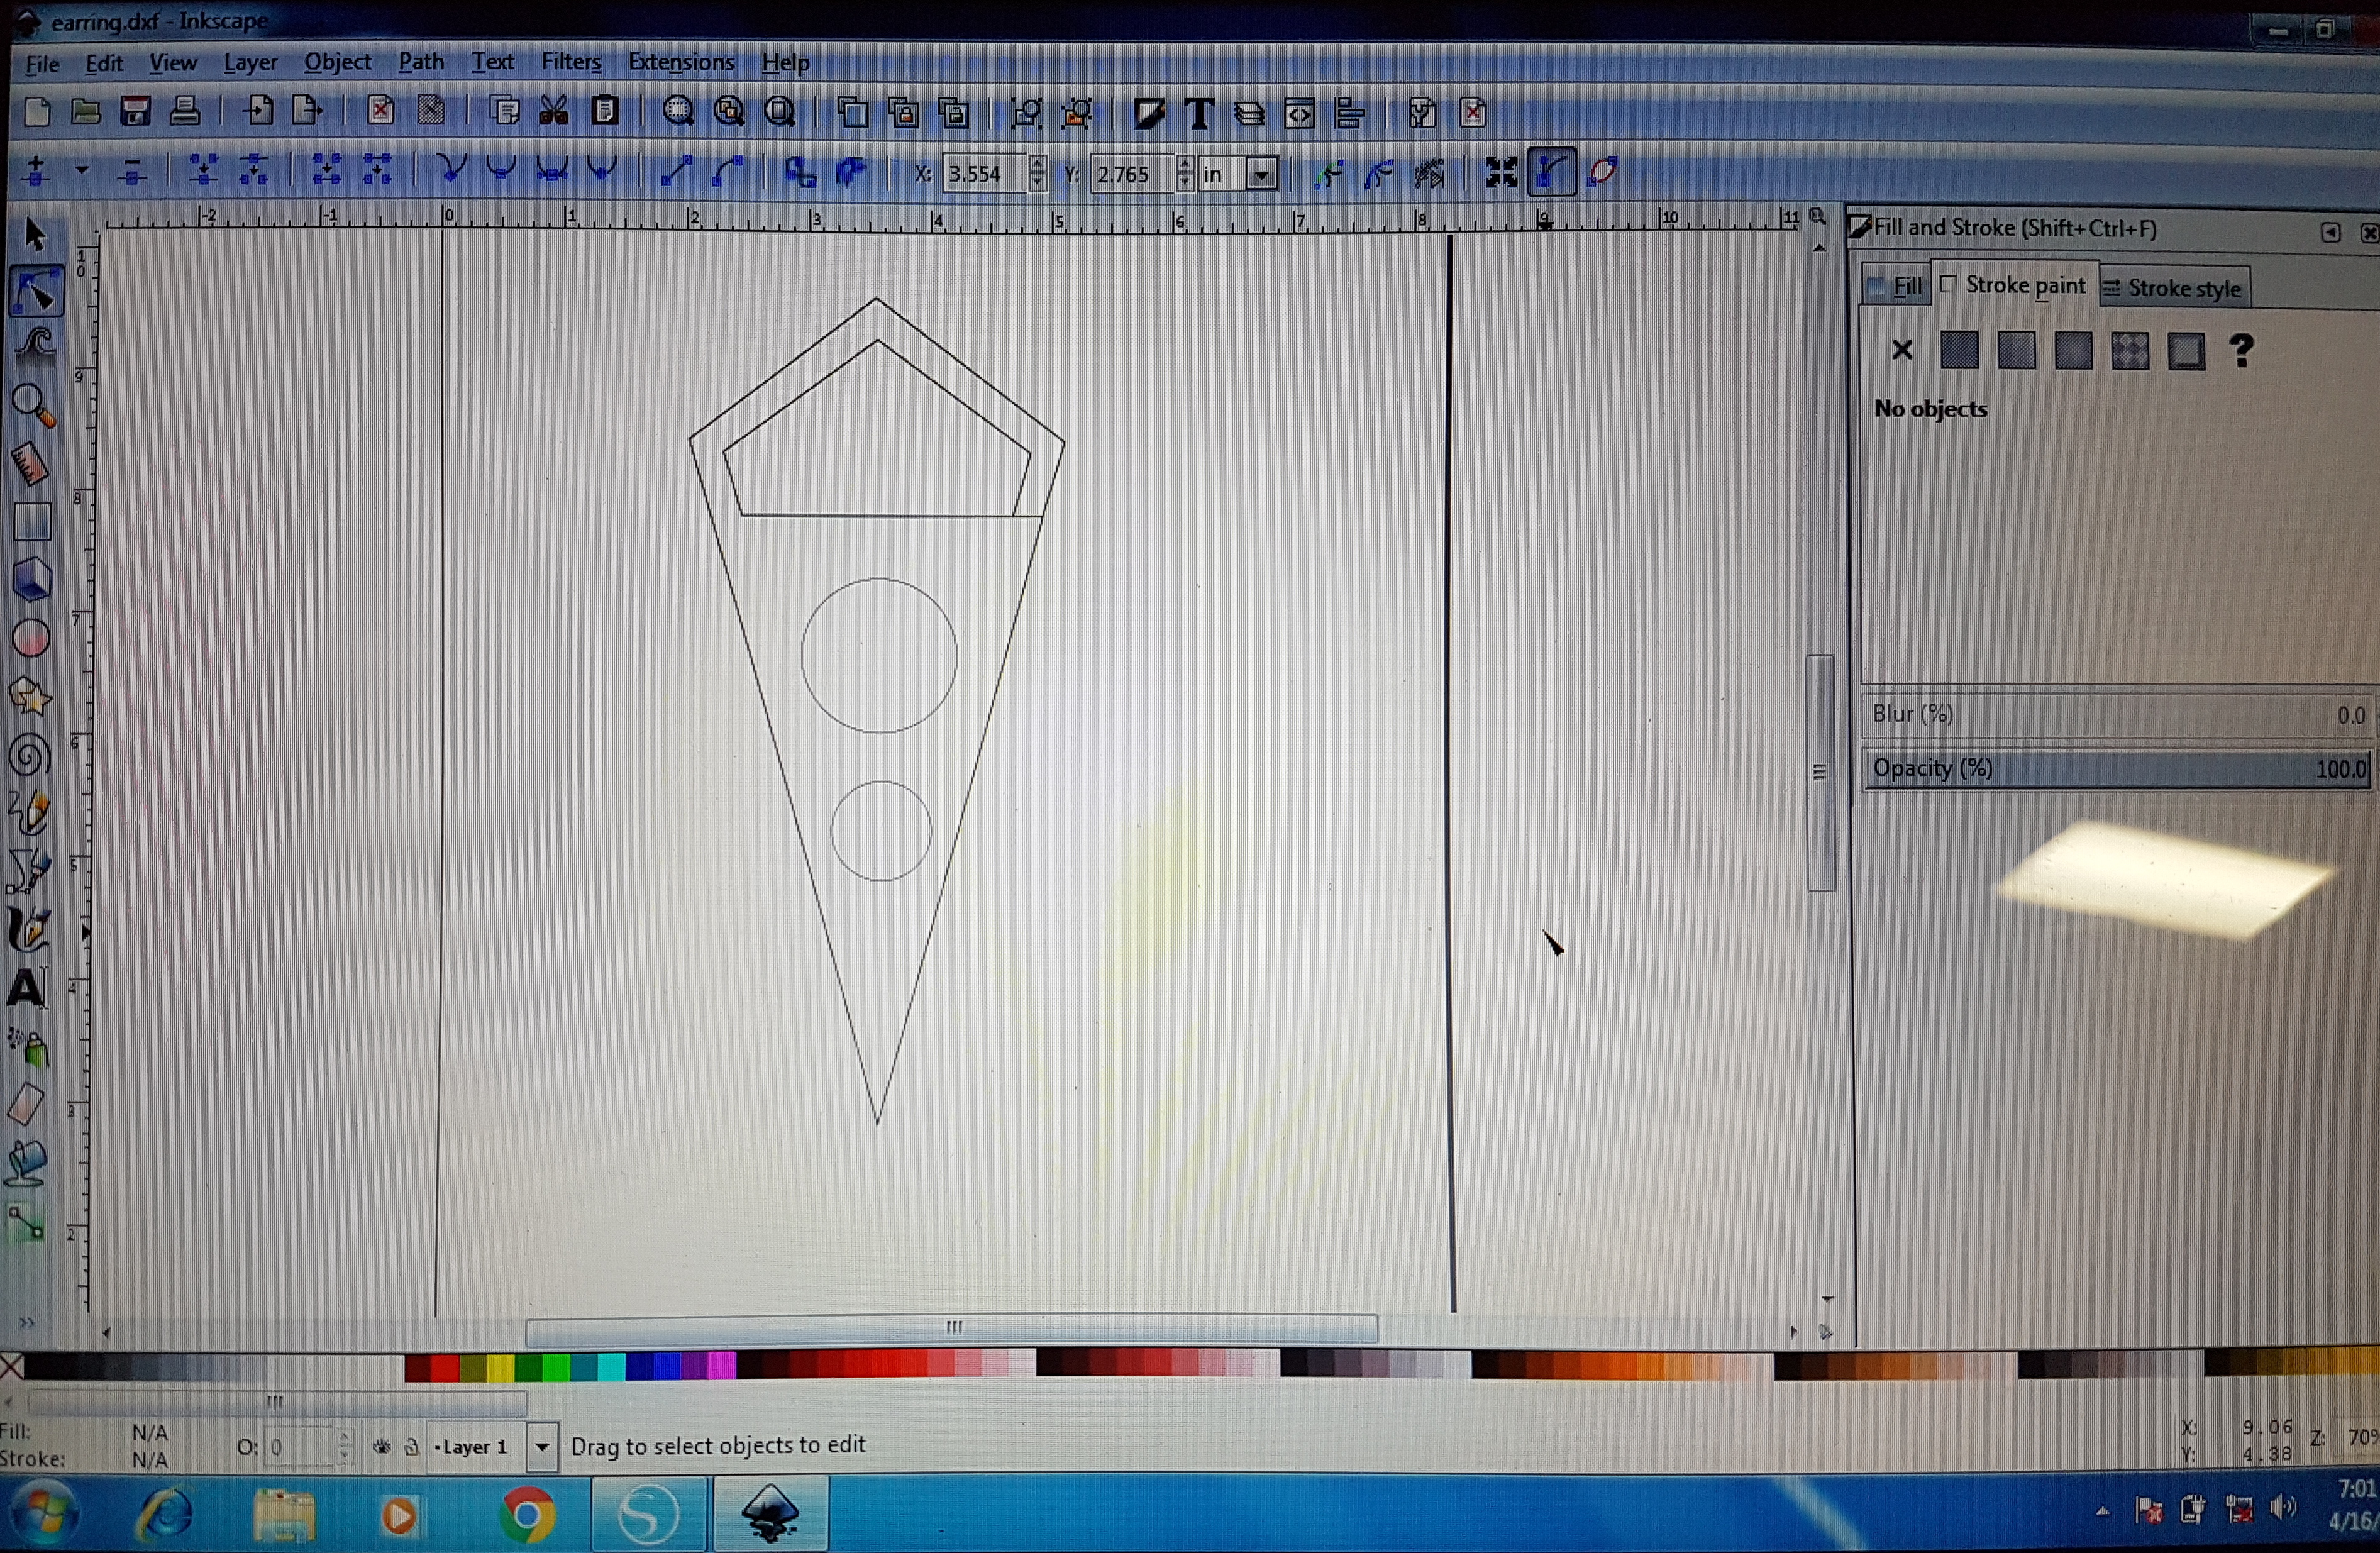Select the 3D Box tool

tap(32, 580)
